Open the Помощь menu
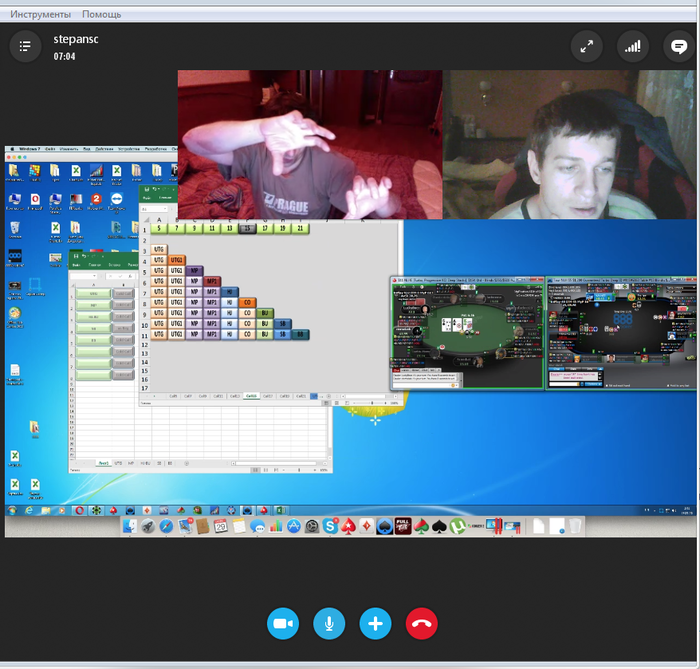Image resolution: width=700 pixels, height=669 pixels. 101,14
